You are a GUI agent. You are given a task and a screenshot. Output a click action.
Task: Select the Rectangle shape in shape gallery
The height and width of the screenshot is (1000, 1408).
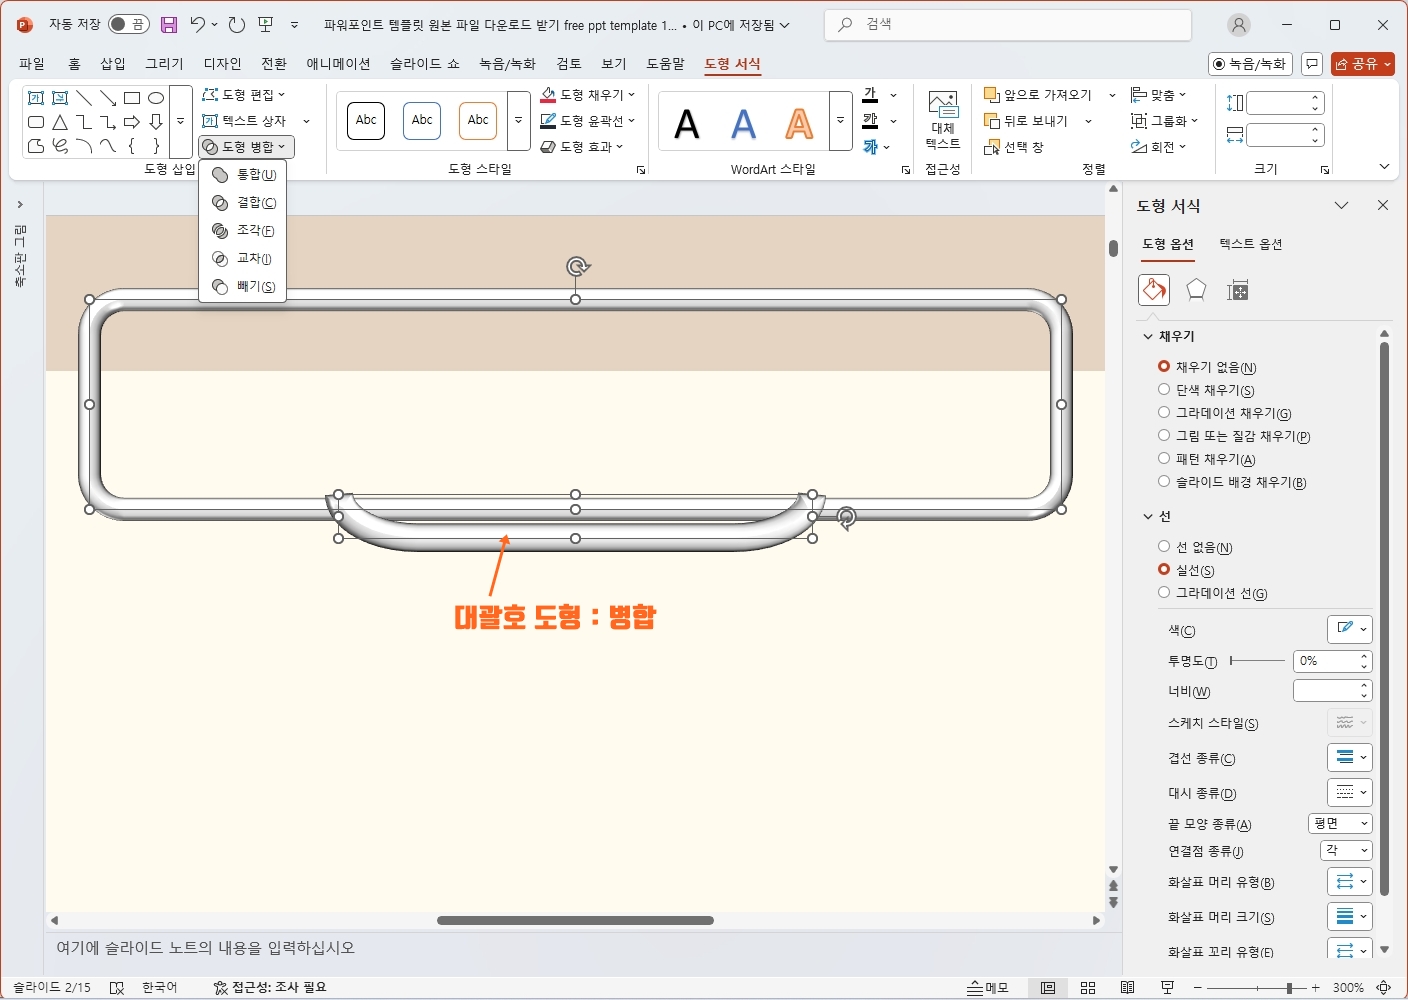(132, 98)
